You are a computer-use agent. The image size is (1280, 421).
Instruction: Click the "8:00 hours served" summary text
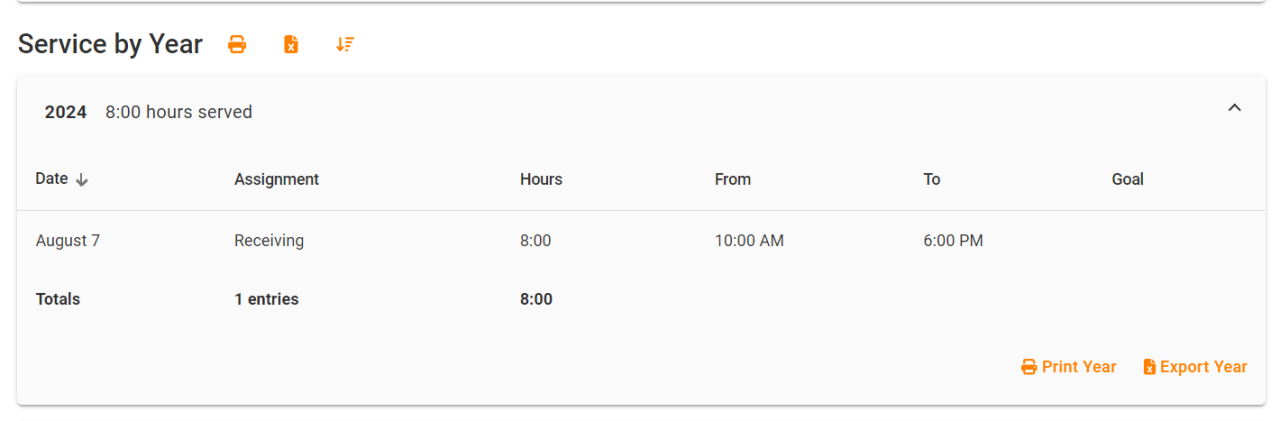pyautogui.click(x=179, y=112)
